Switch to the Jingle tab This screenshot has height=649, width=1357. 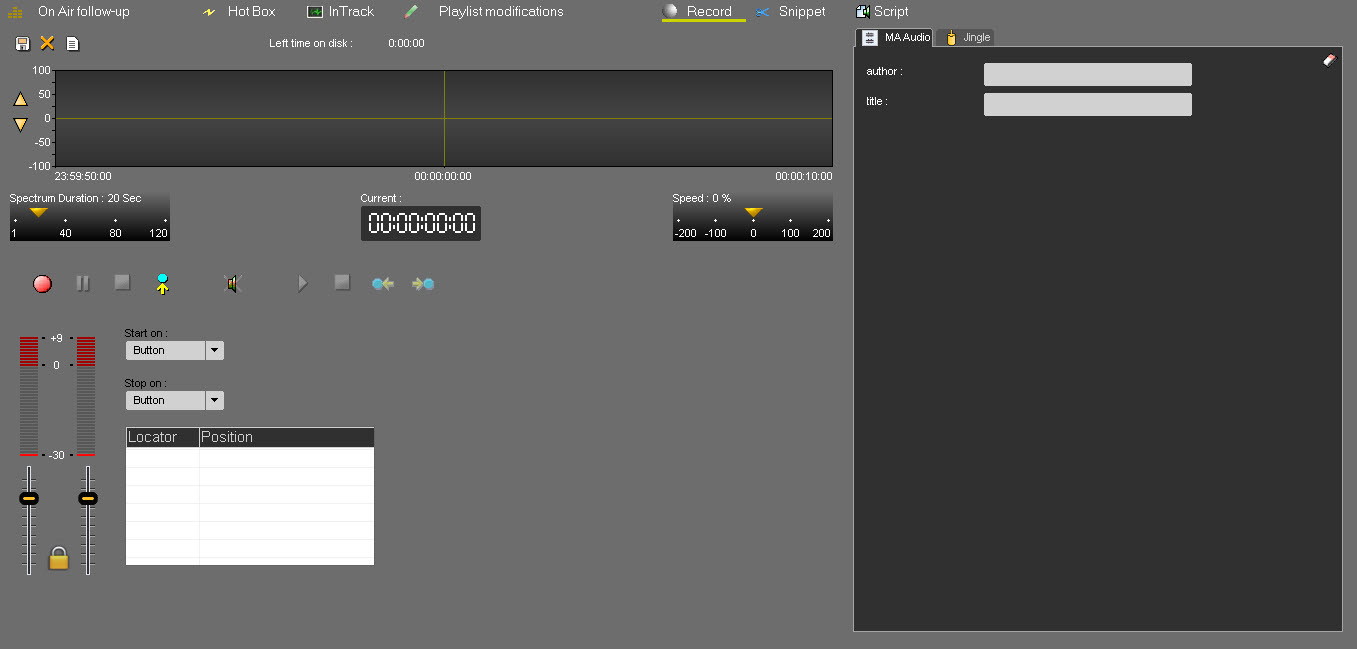point(969,37)
